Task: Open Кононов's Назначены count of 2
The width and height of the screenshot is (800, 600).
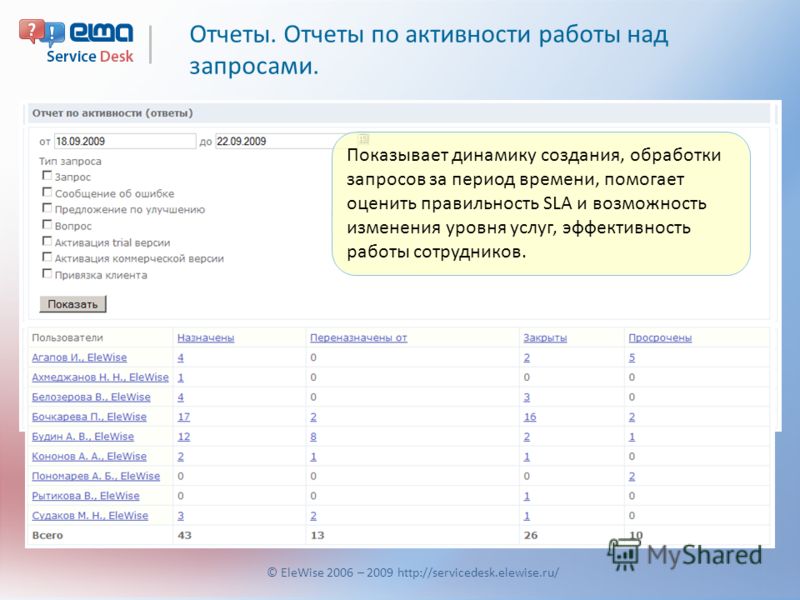Action: pyautogui.click(x=181, y=456)
